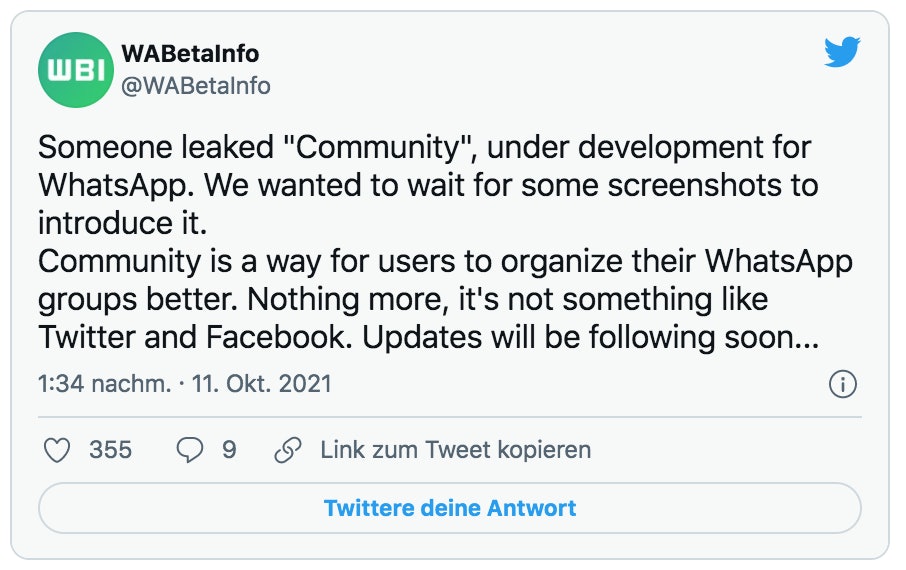Viewport: 906px width, 570px height.
Task: Like the tweet with the heart icon
Action: (x=58, y=450)
